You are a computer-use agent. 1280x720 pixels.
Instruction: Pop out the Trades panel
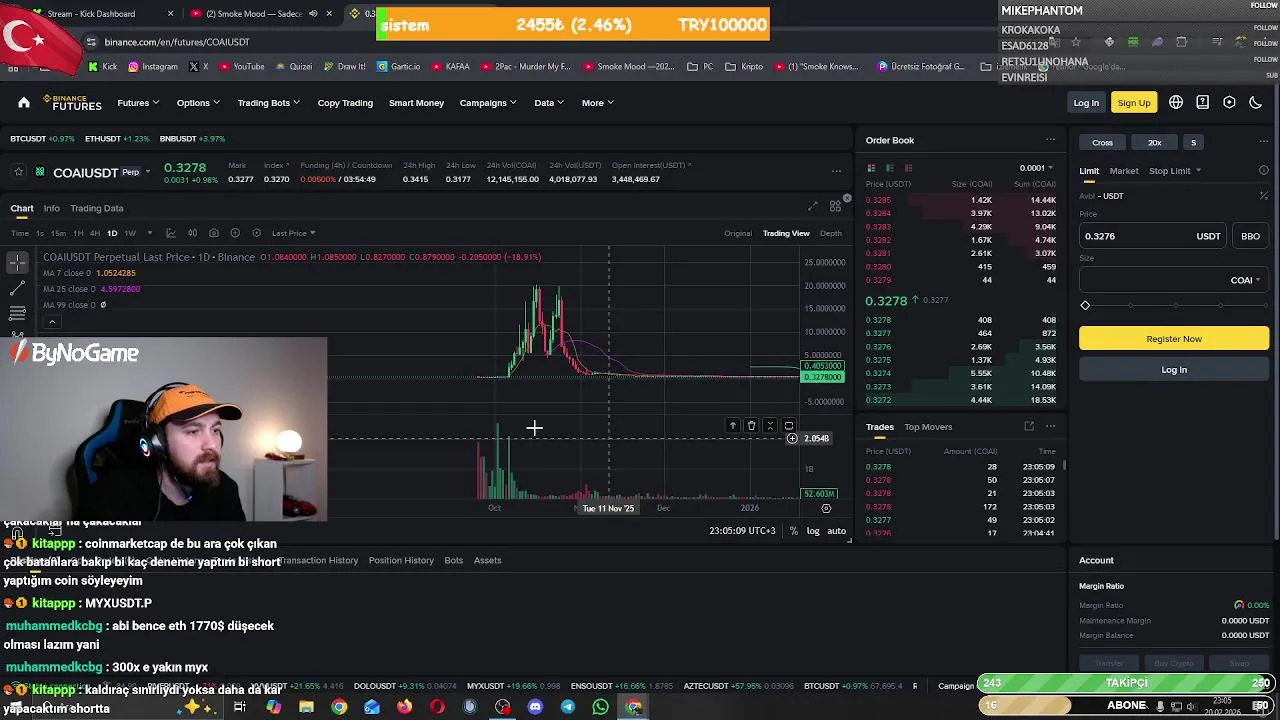click(x=1028, y=427)
